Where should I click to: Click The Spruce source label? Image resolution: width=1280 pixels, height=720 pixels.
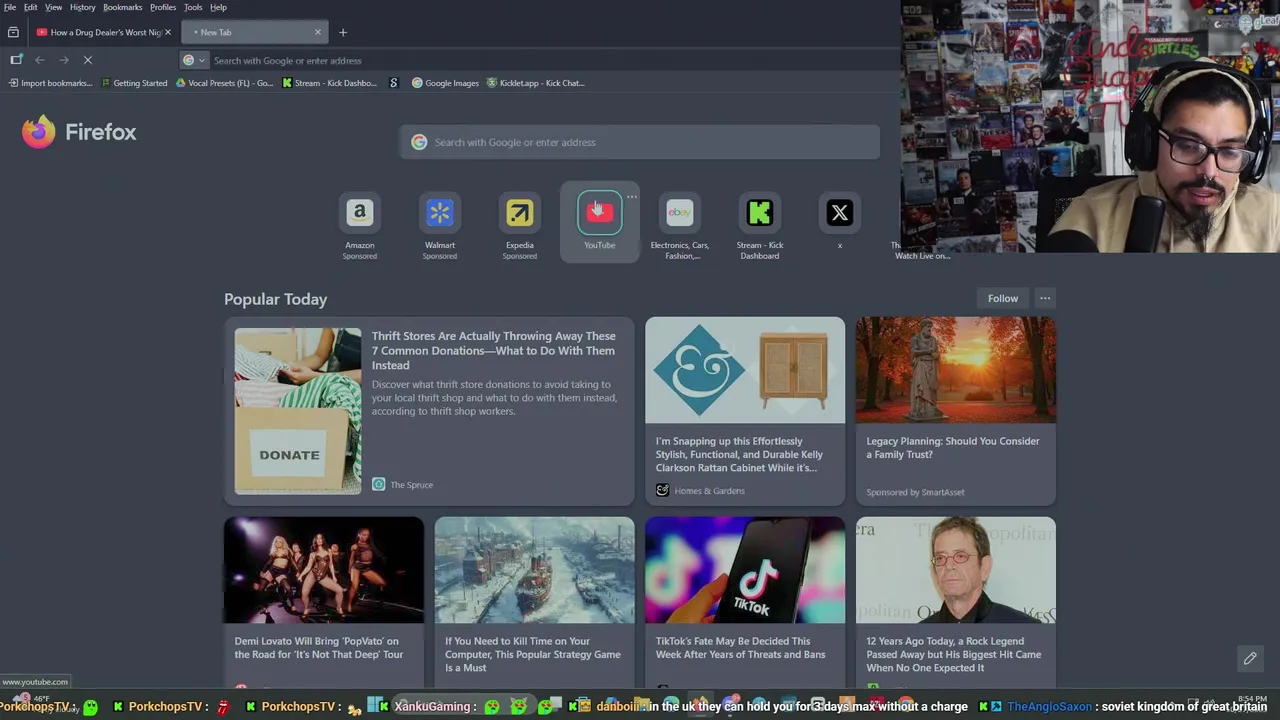pos(403,484)
